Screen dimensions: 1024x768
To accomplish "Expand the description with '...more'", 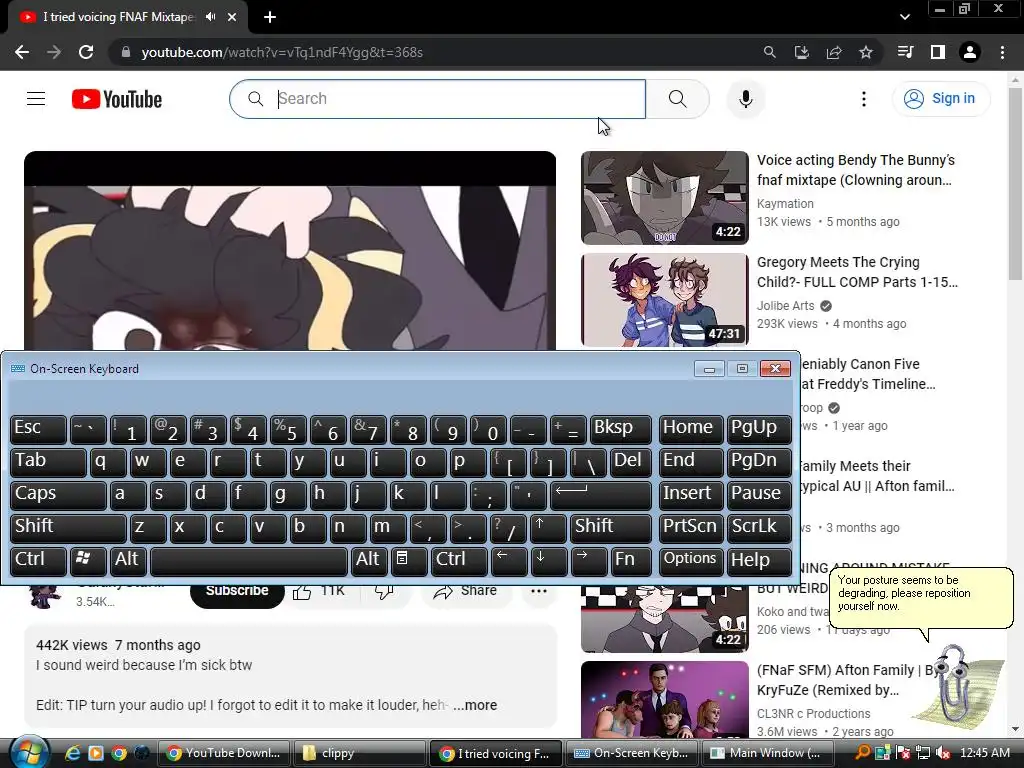I will (475, 705).
